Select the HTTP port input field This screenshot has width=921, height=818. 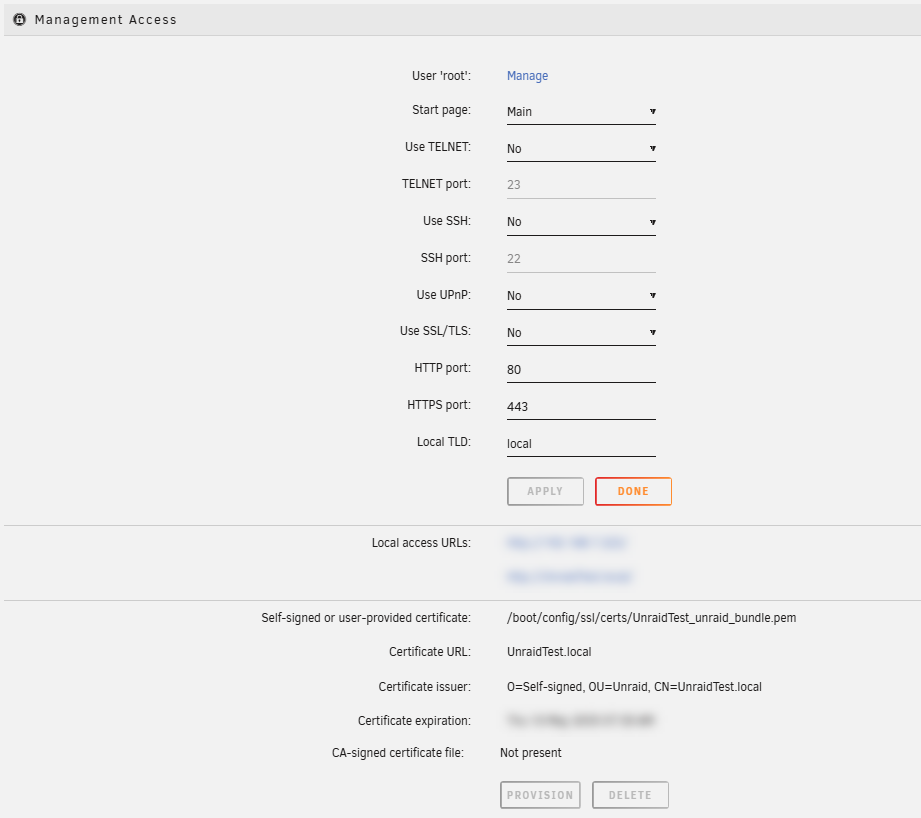[580, 369]
